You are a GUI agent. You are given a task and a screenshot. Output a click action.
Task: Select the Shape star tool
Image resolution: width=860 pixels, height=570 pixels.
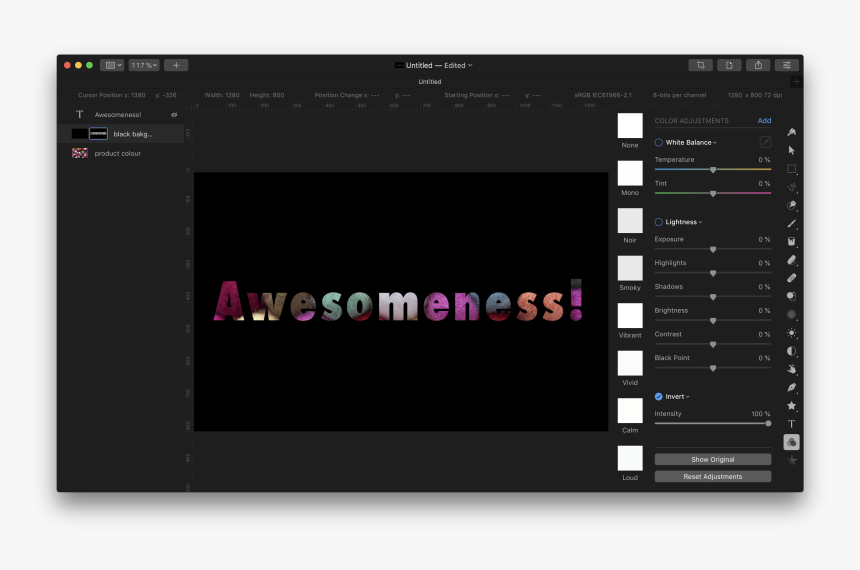[x=791, y=405]
